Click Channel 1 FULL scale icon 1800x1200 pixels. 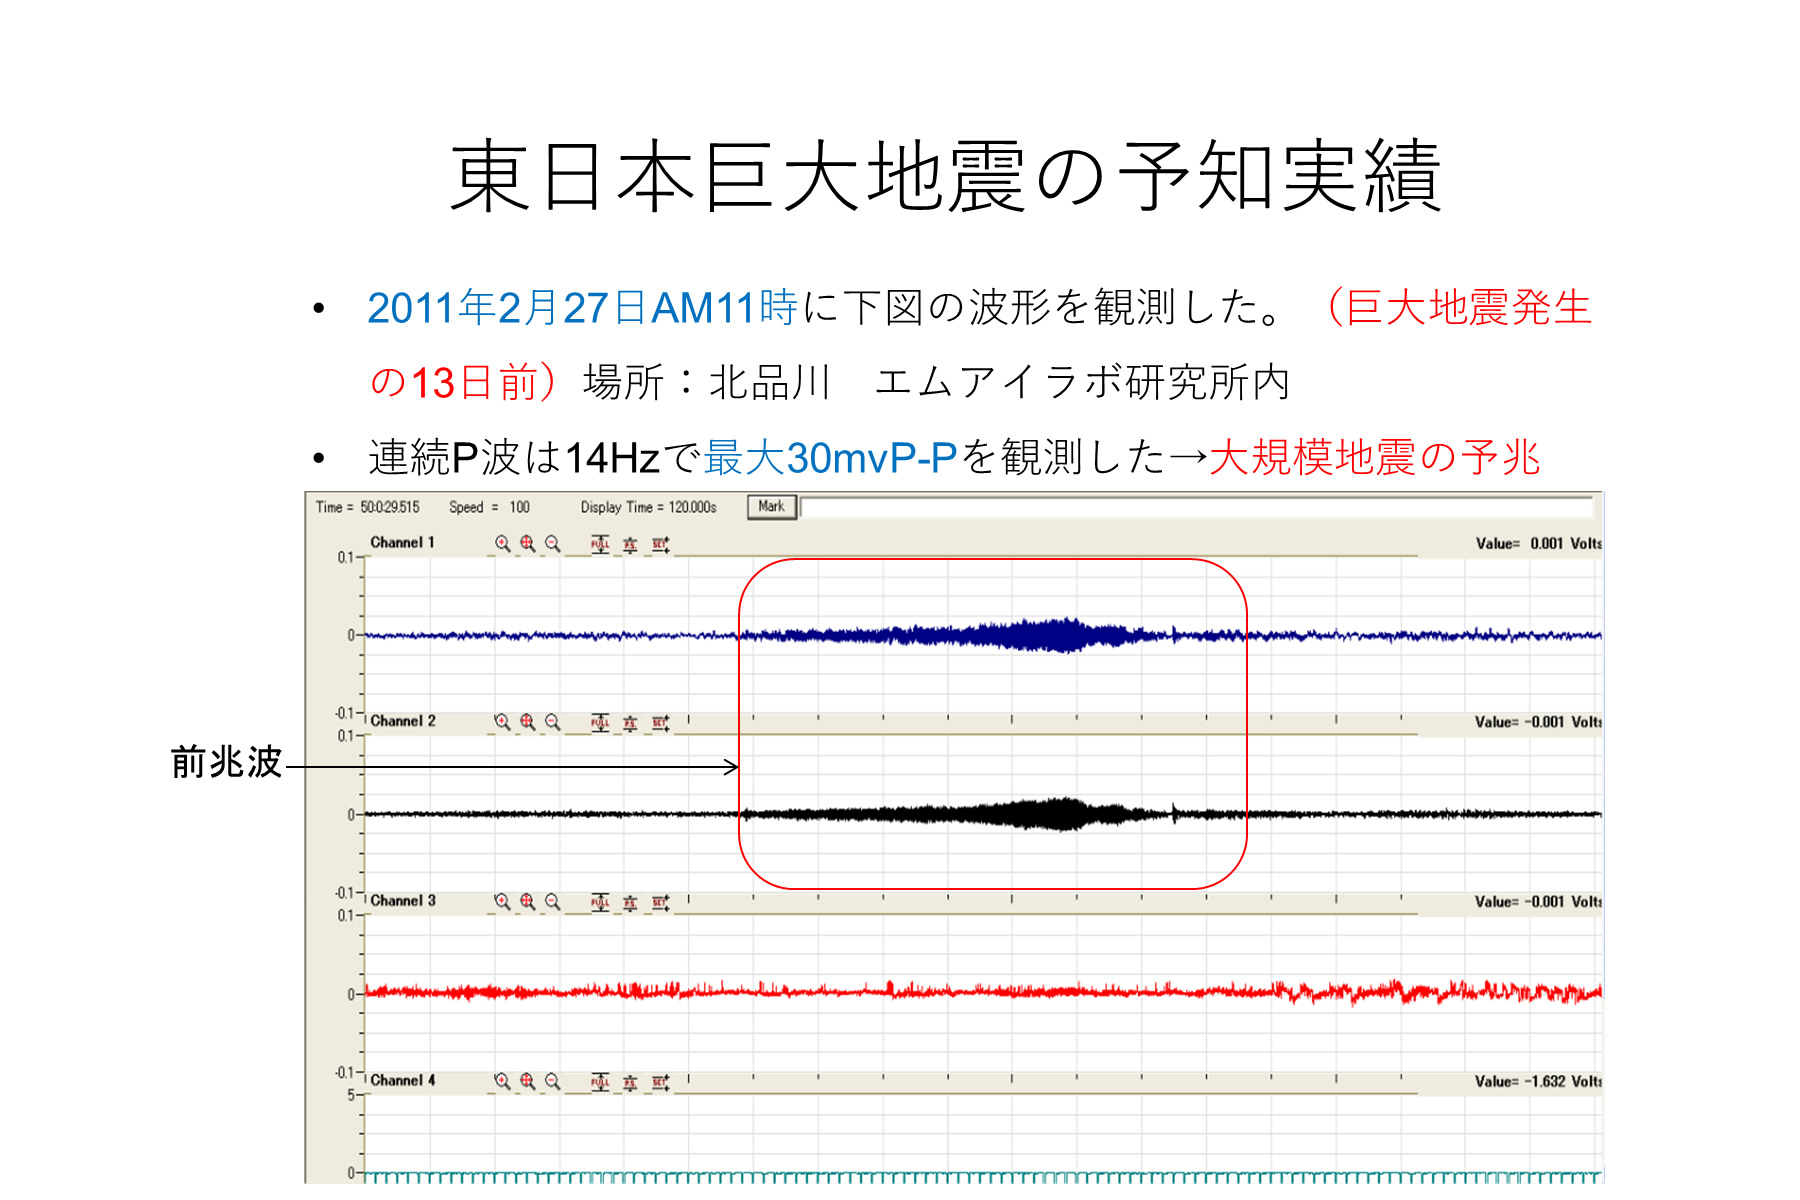(600, 544)
